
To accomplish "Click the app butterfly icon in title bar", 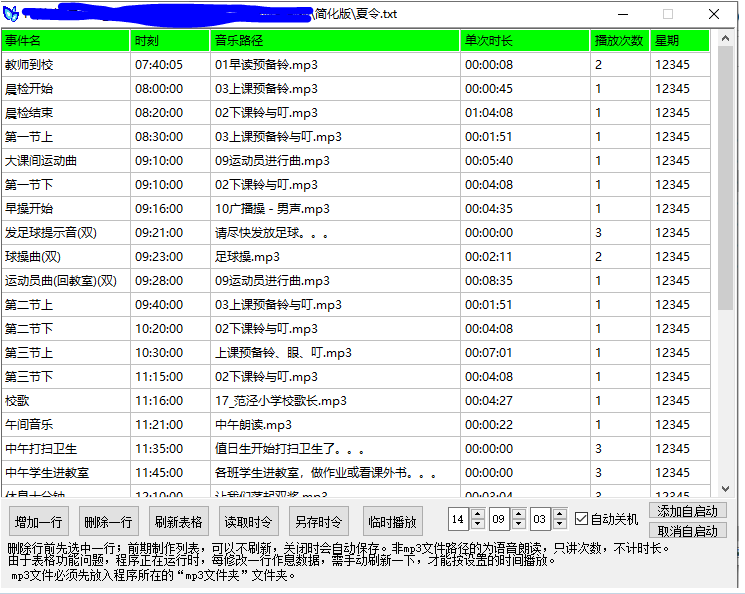I will pyautogui.click(x=11, y=14).
